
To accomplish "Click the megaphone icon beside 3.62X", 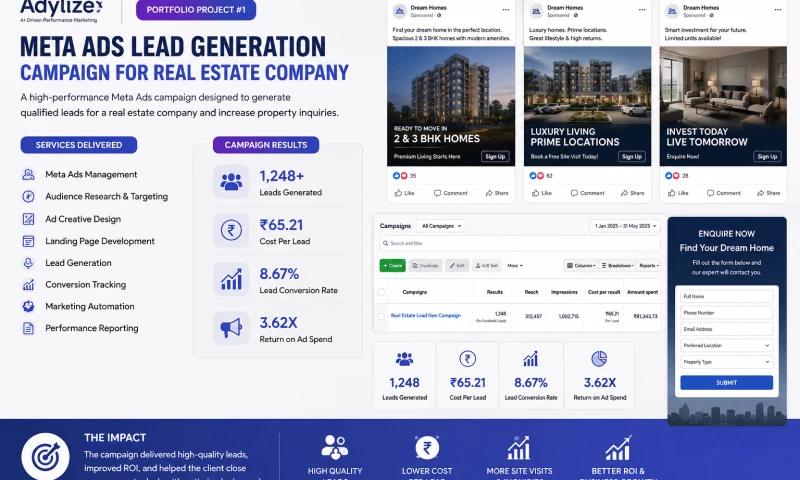I will (x=231, y=328).
